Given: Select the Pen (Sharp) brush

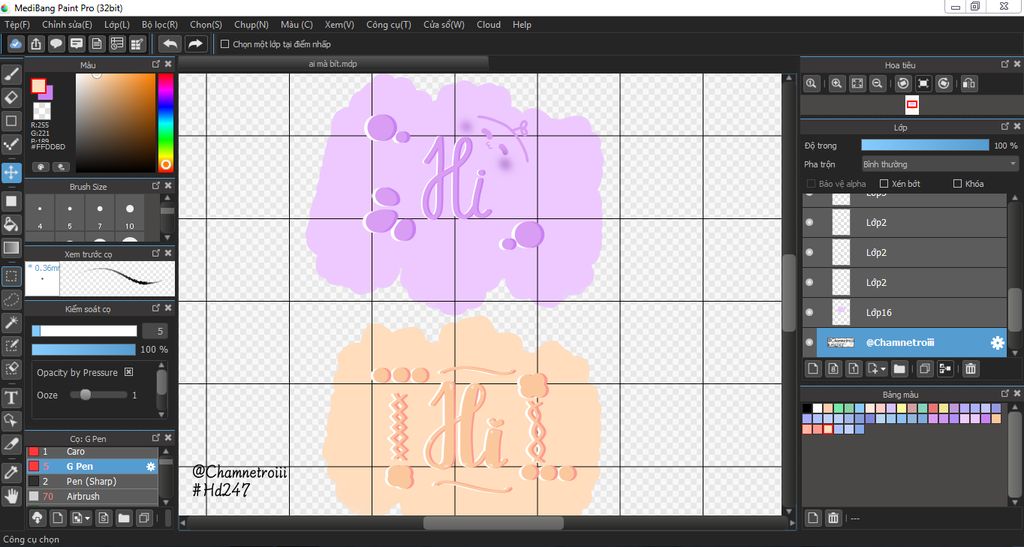Looking at the screenshot, I should tap(92, 481).
